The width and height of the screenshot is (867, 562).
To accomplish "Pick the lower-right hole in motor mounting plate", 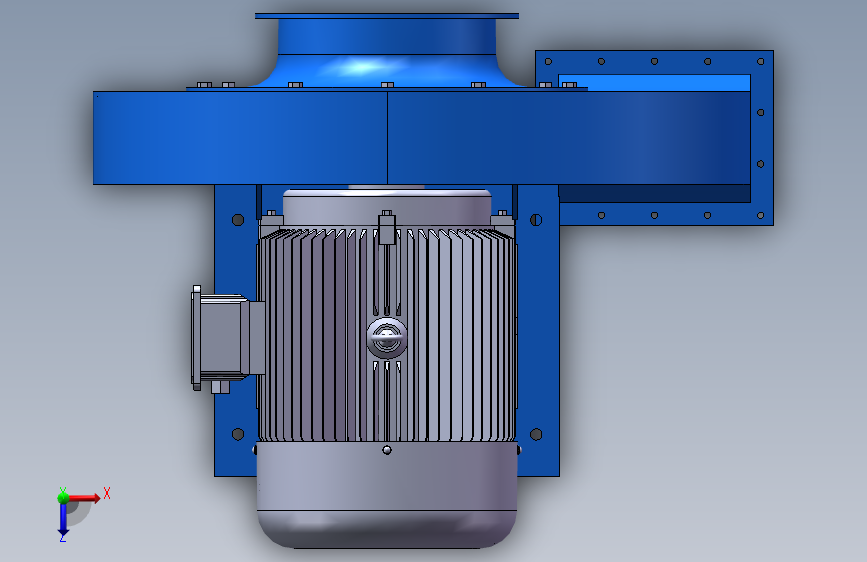I will tap(536, 434).
